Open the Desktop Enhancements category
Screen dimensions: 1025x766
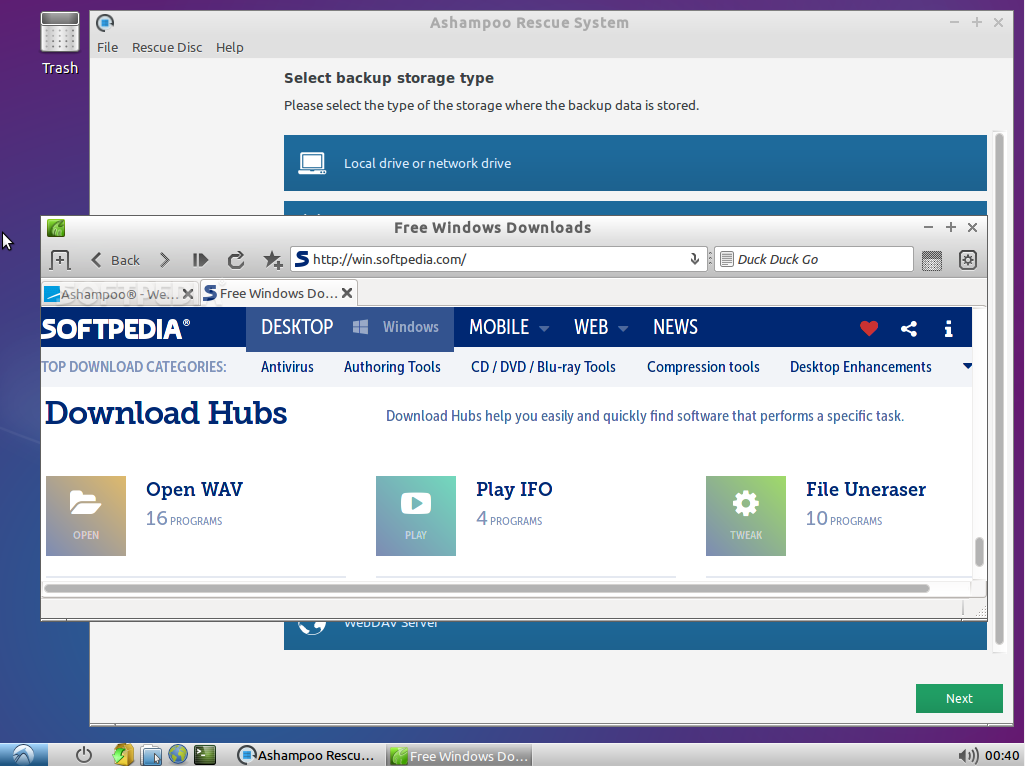coord(860,367)
